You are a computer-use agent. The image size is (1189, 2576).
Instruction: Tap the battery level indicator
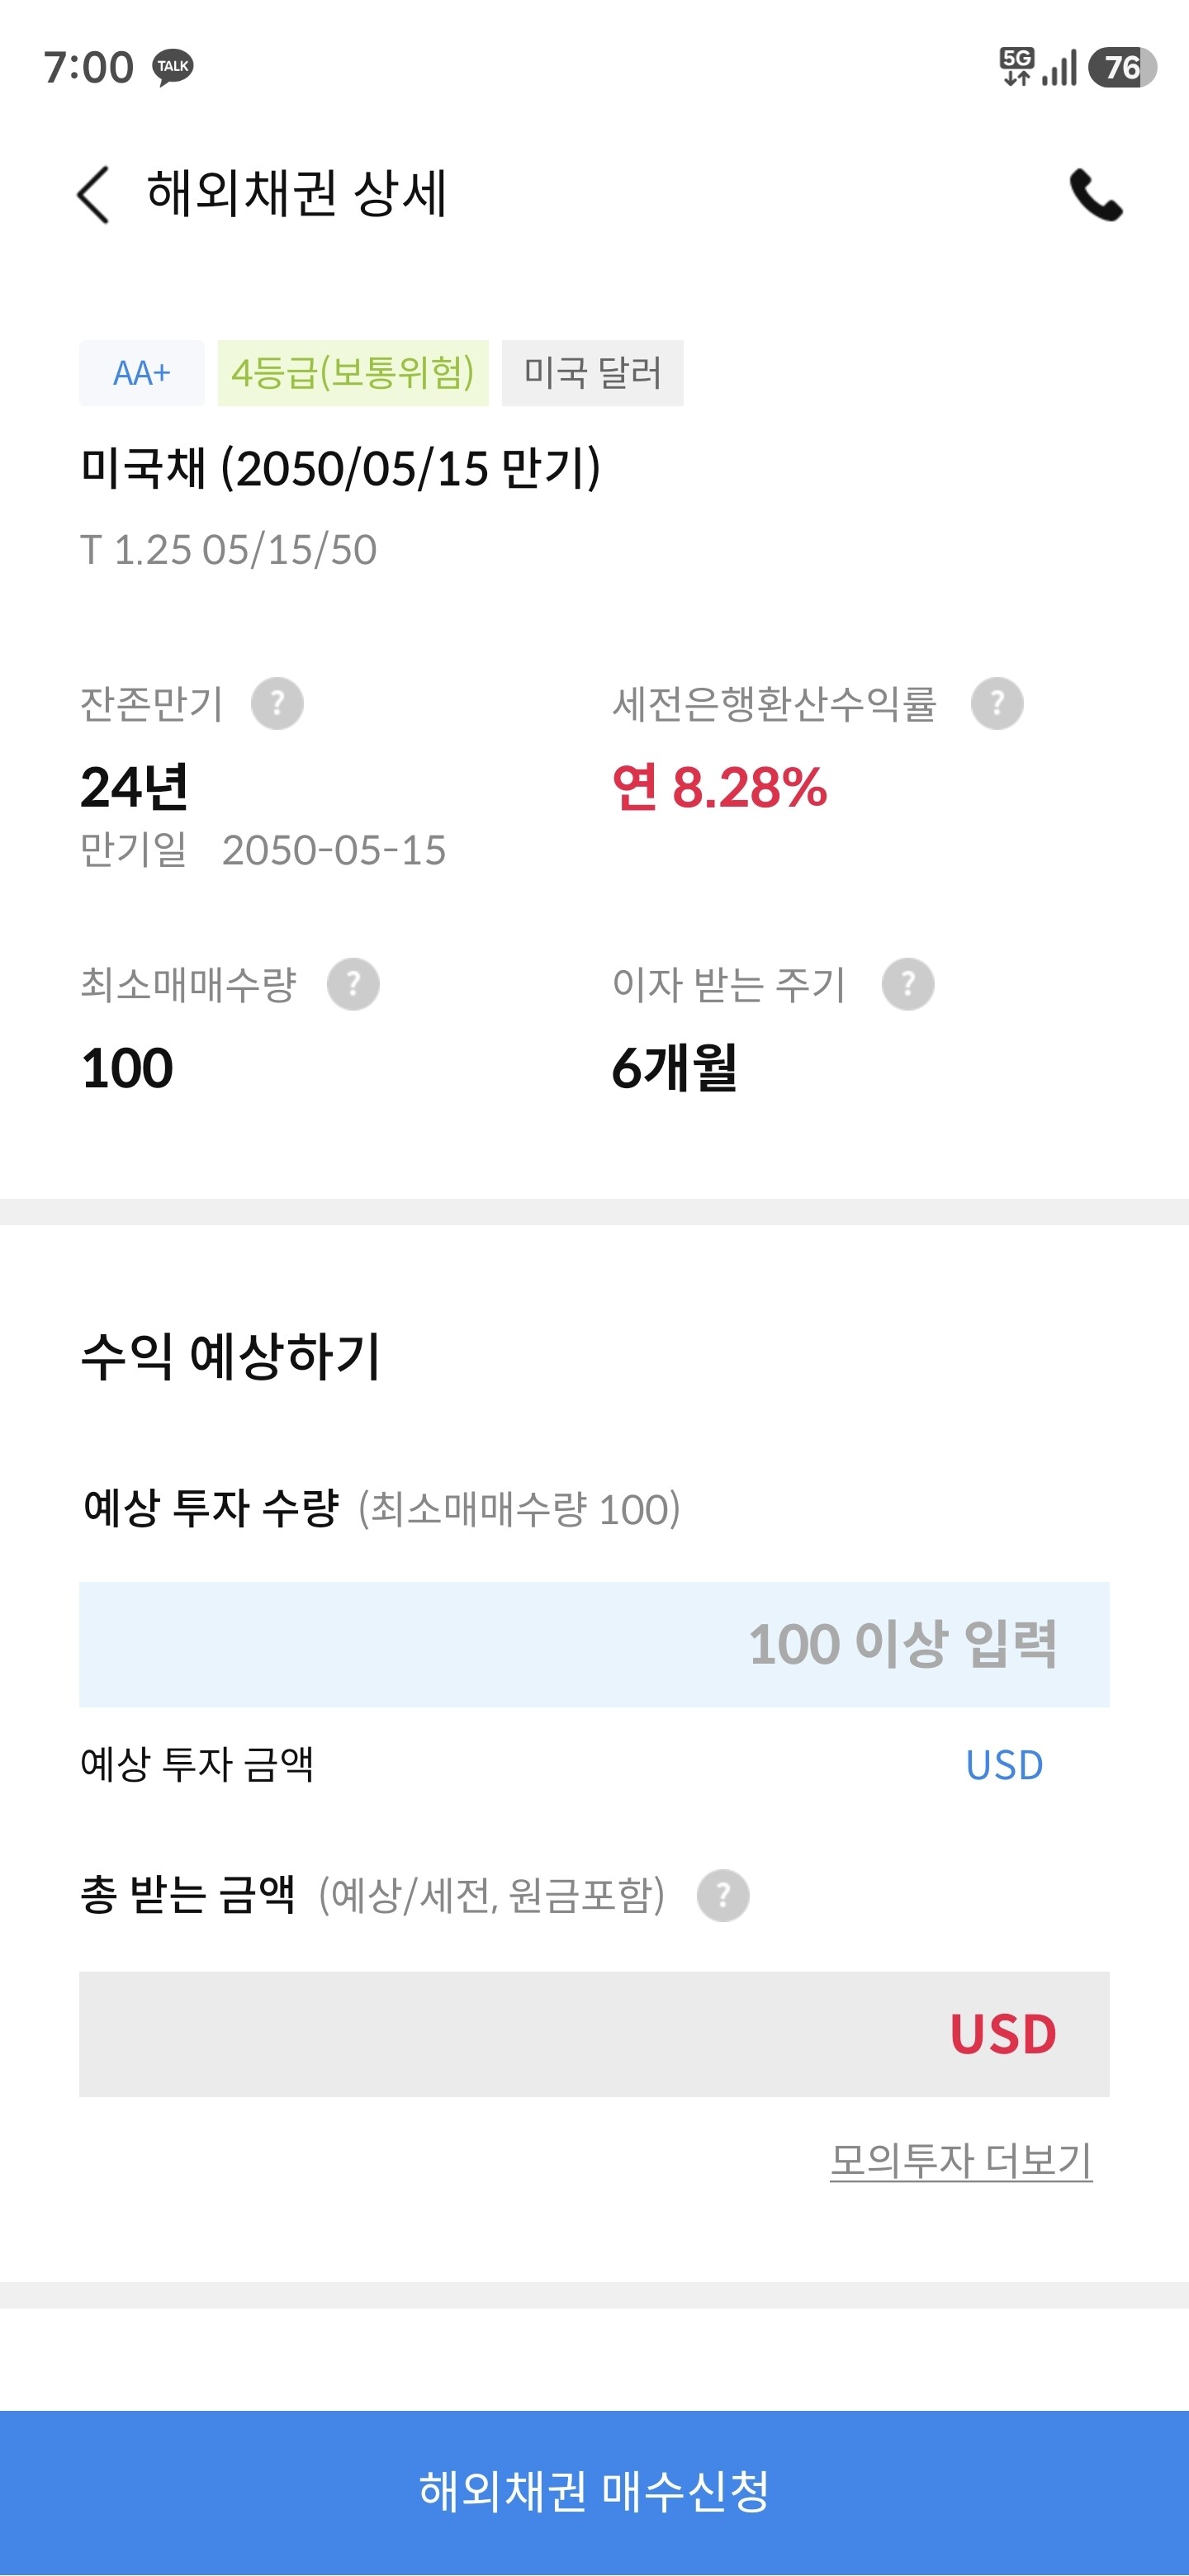(1122, 67)
